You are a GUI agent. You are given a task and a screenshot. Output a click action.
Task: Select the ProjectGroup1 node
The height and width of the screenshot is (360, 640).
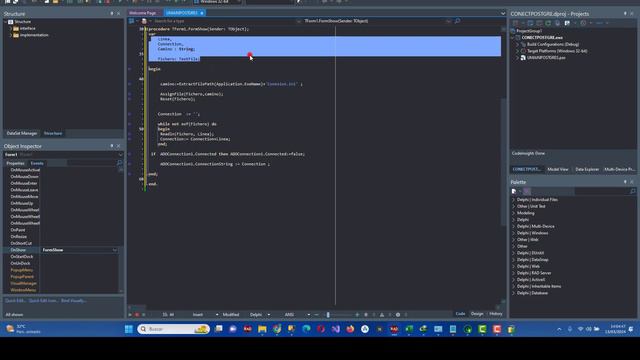[x=529, y=31]
